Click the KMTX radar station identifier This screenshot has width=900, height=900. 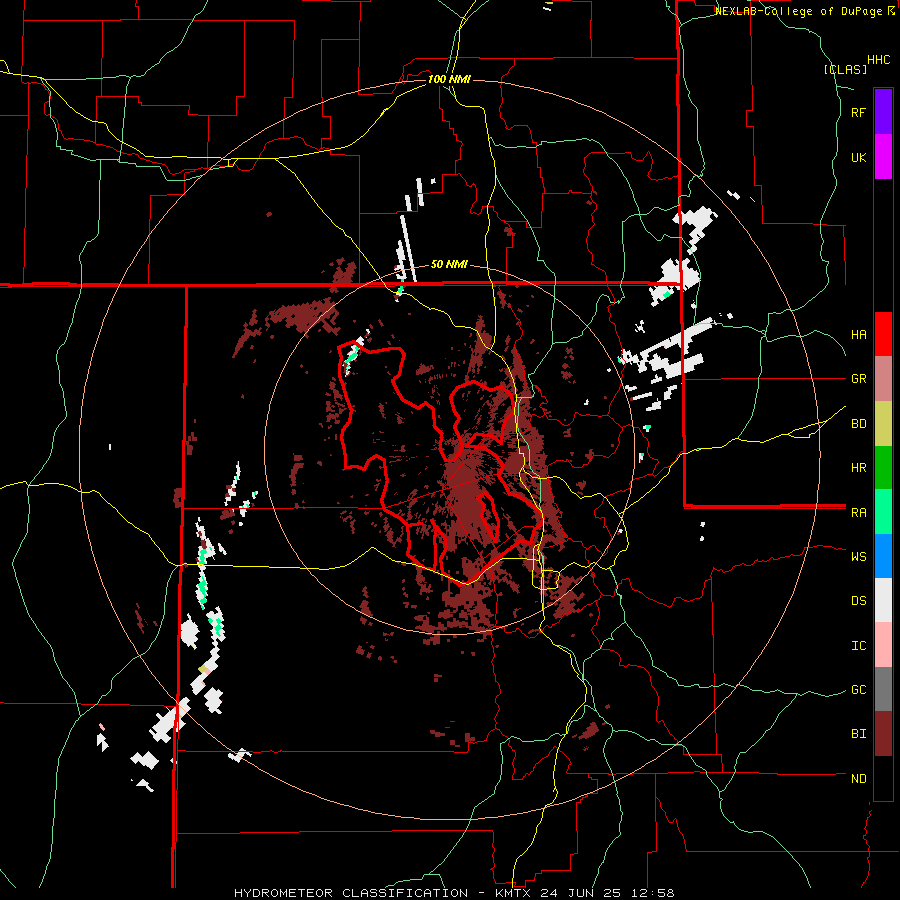tap(515, 893)
